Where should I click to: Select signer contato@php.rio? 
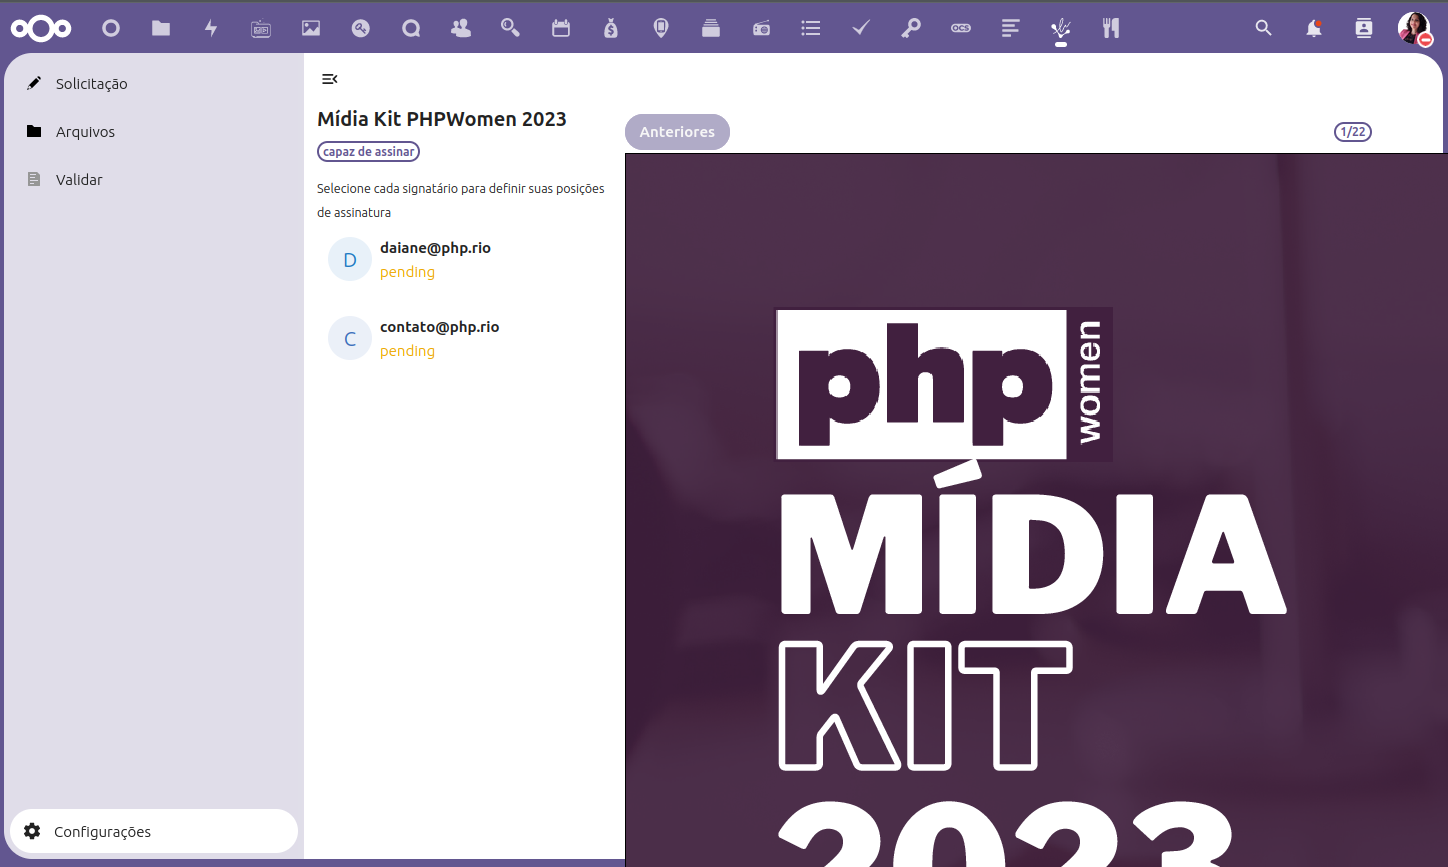click(x=464, y=339)
